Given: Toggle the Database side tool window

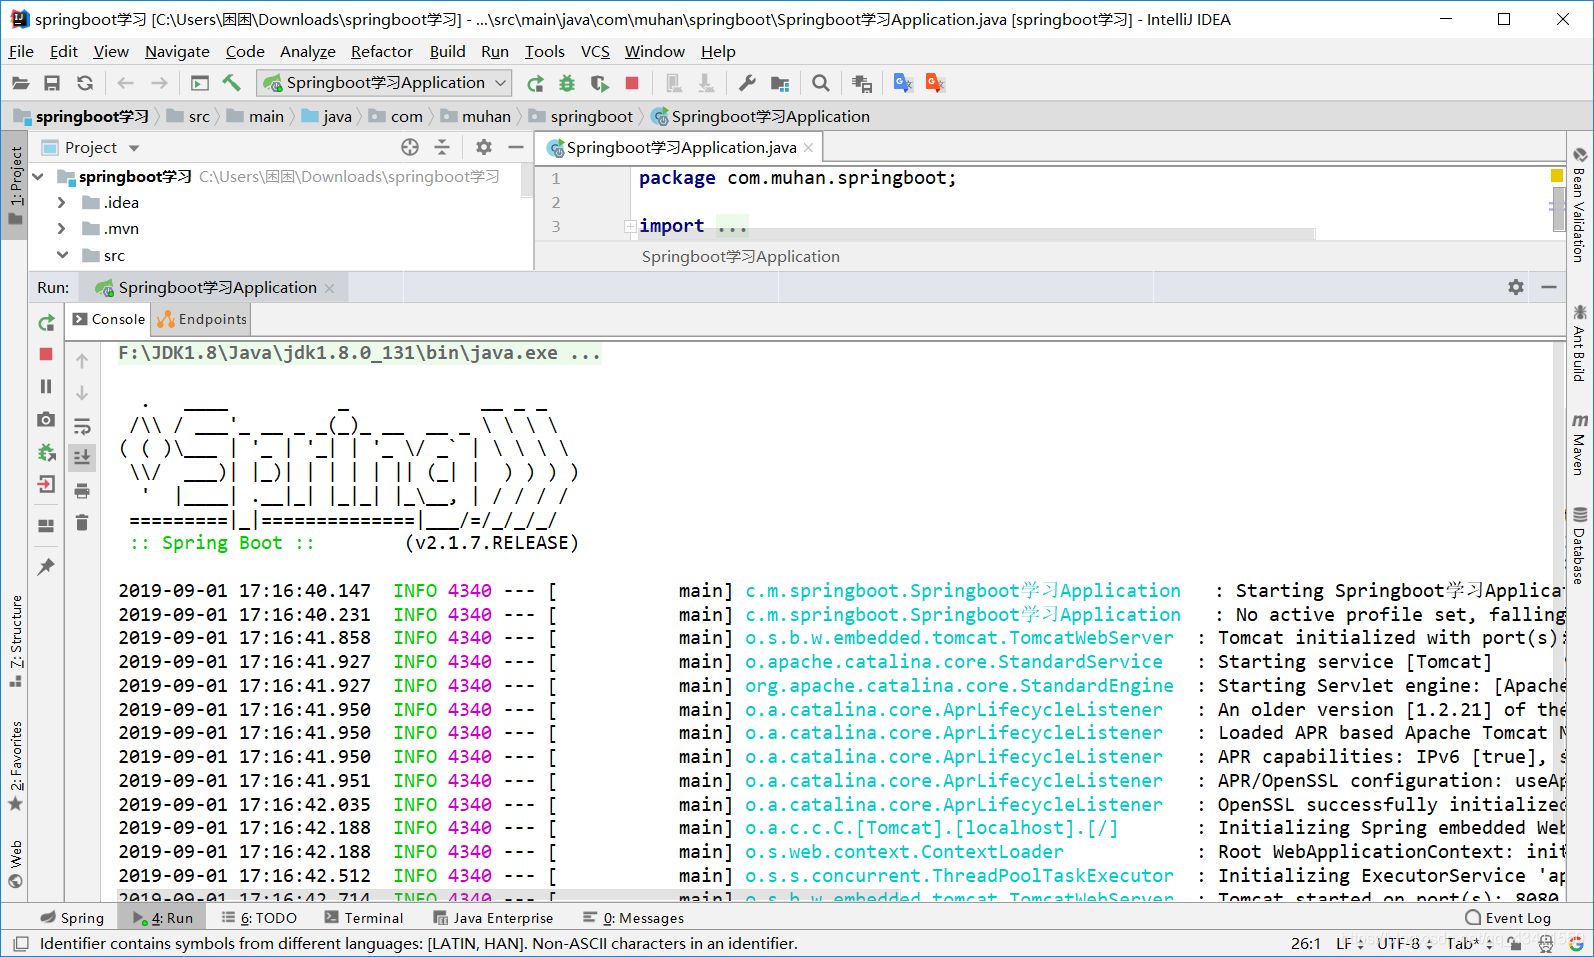Looking at the screenshot, I should [1579, 545].
